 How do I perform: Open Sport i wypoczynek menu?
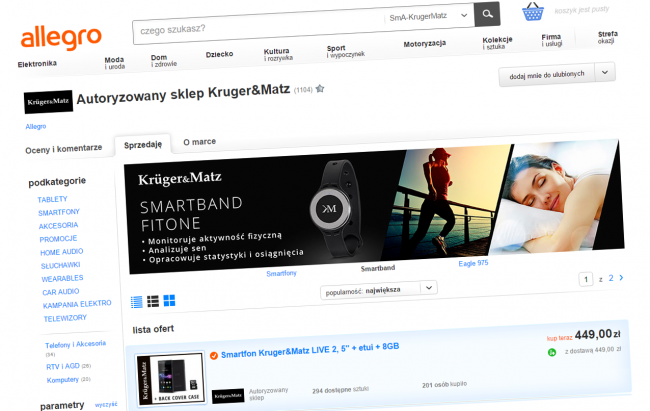pos(346,51)
